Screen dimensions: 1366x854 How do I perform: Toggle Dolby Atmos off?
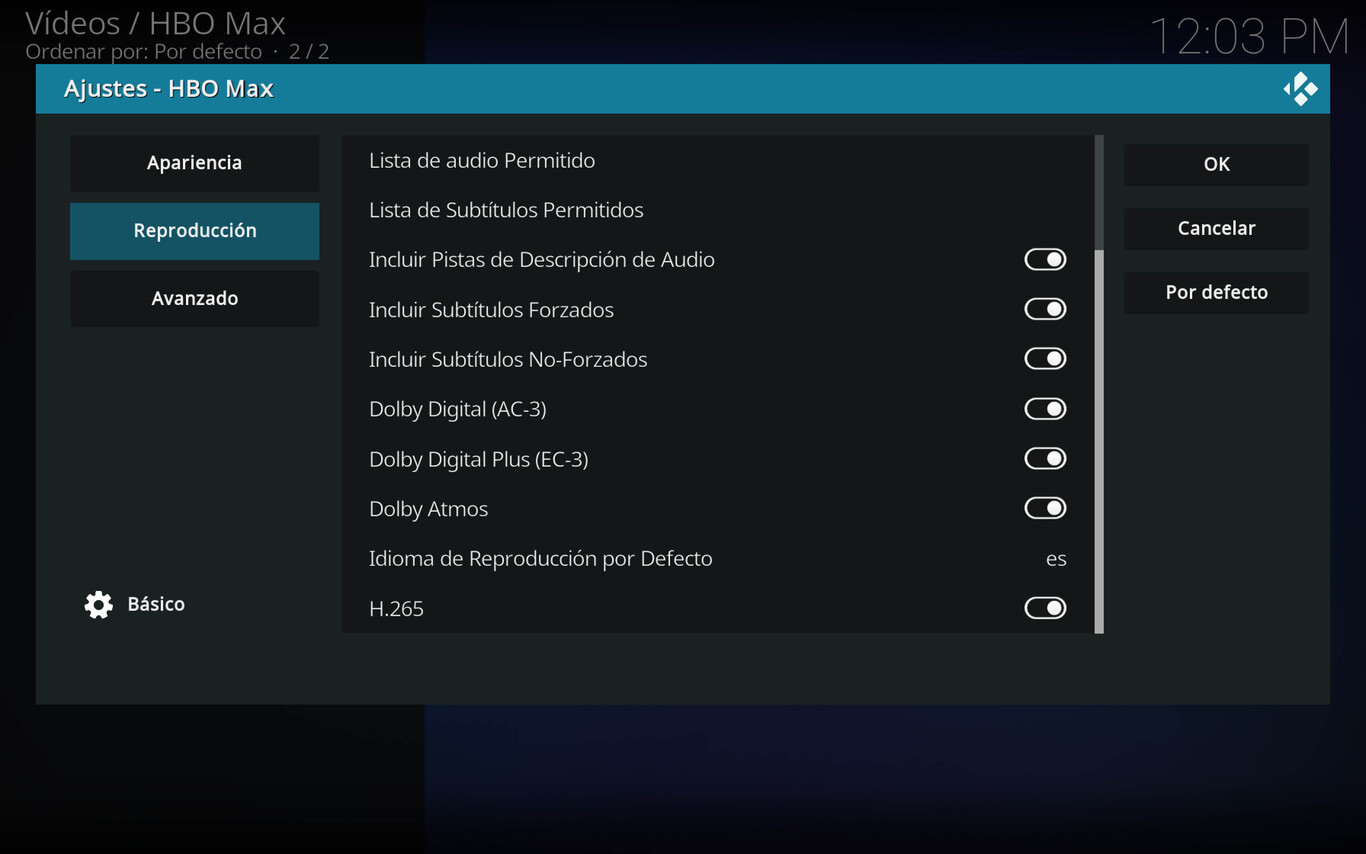[1045, 508]
